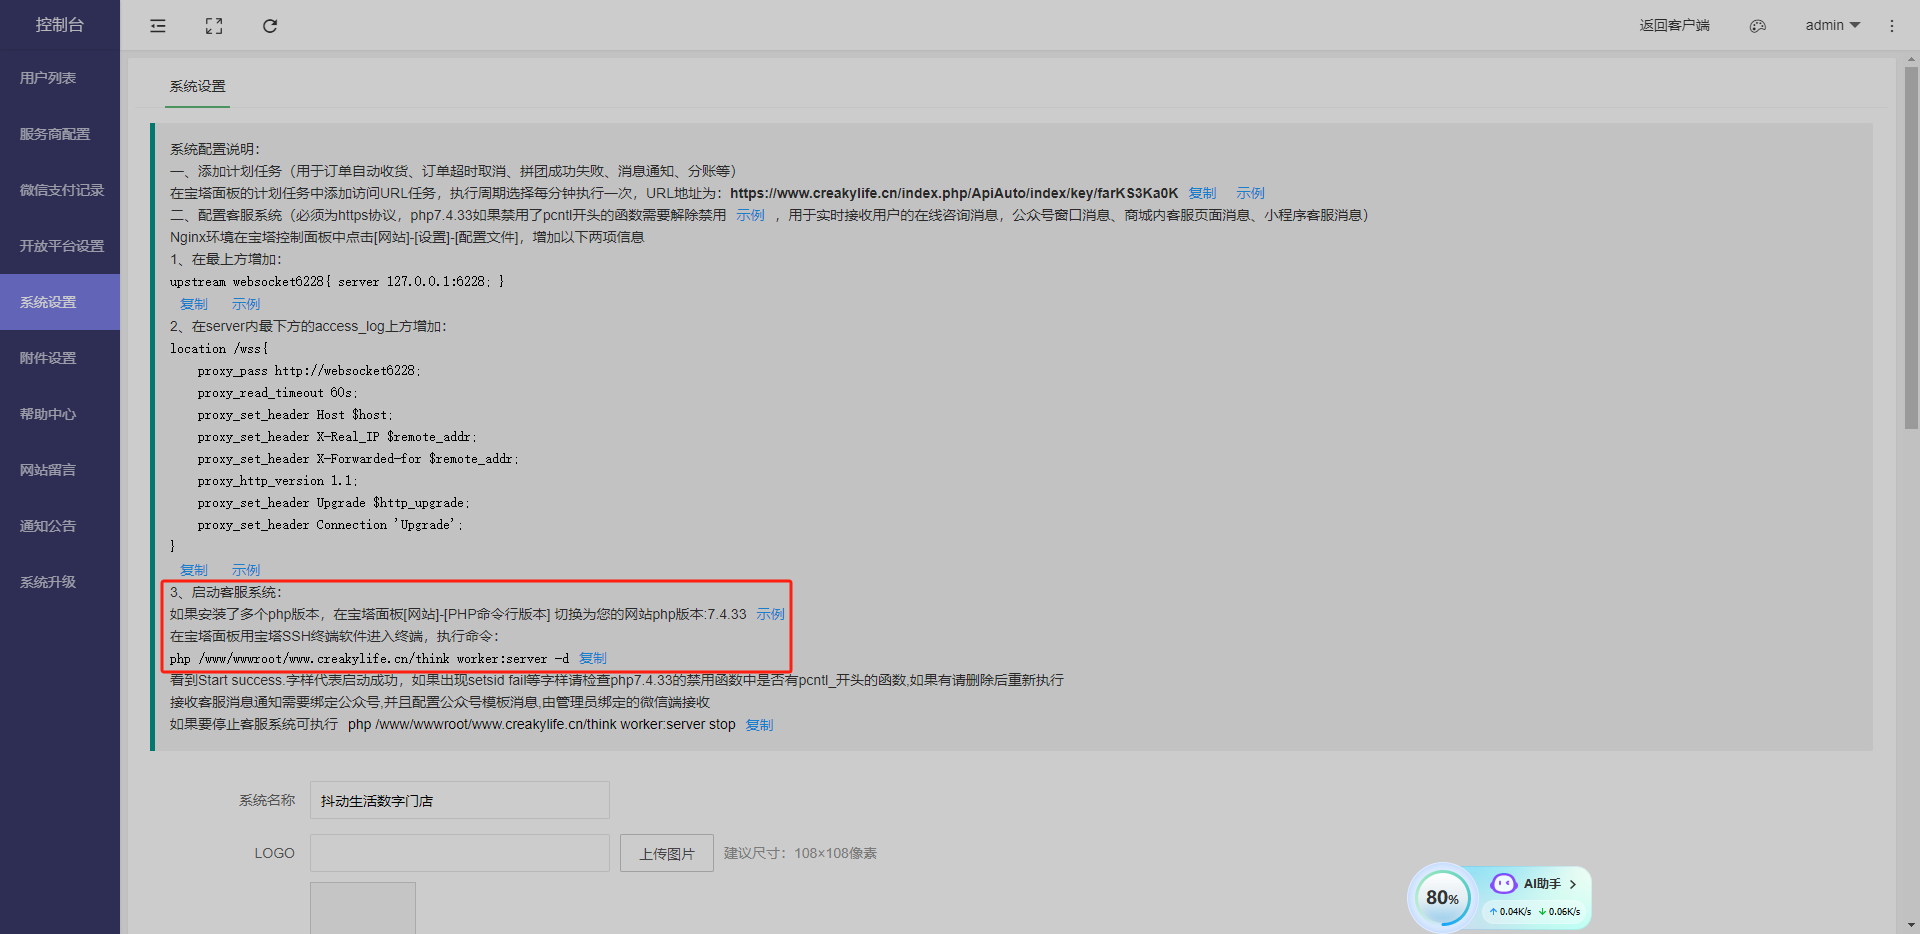The height and width of the screenshot is (934, 1920).
Task: Open 服务商配置 in the sidebar
Action: [60, 134]
